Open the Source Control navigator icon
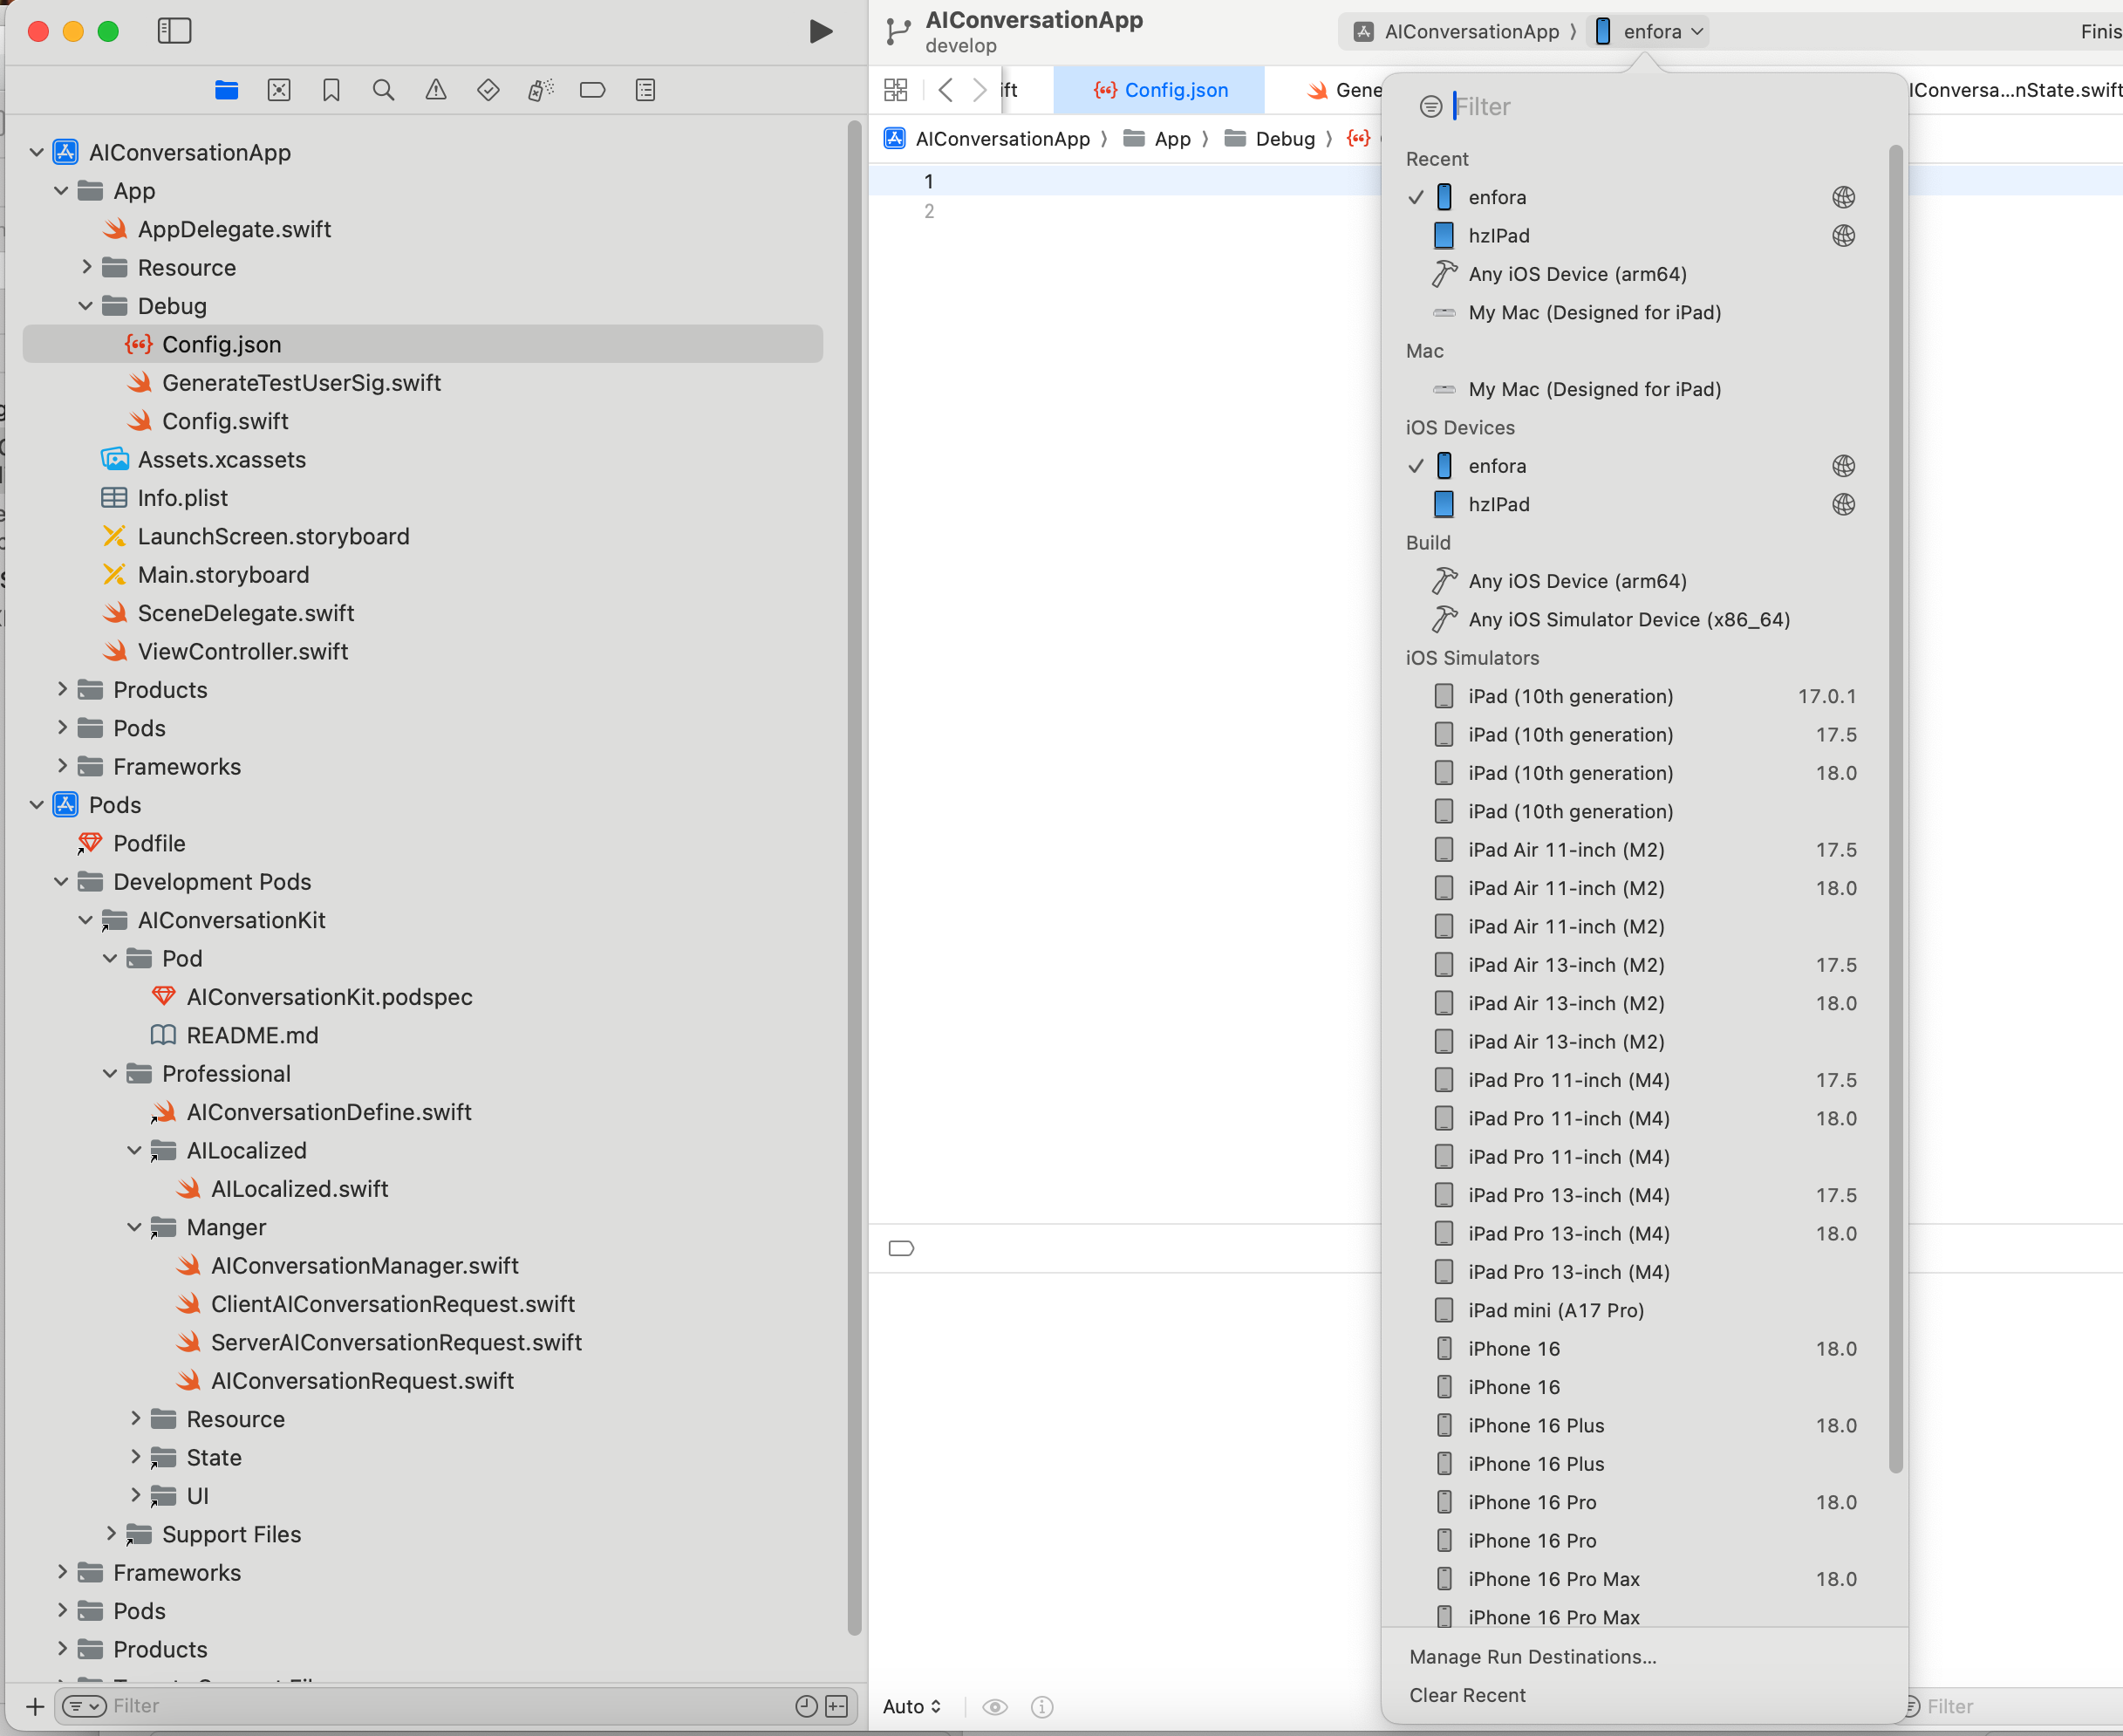 click(279, 90)
